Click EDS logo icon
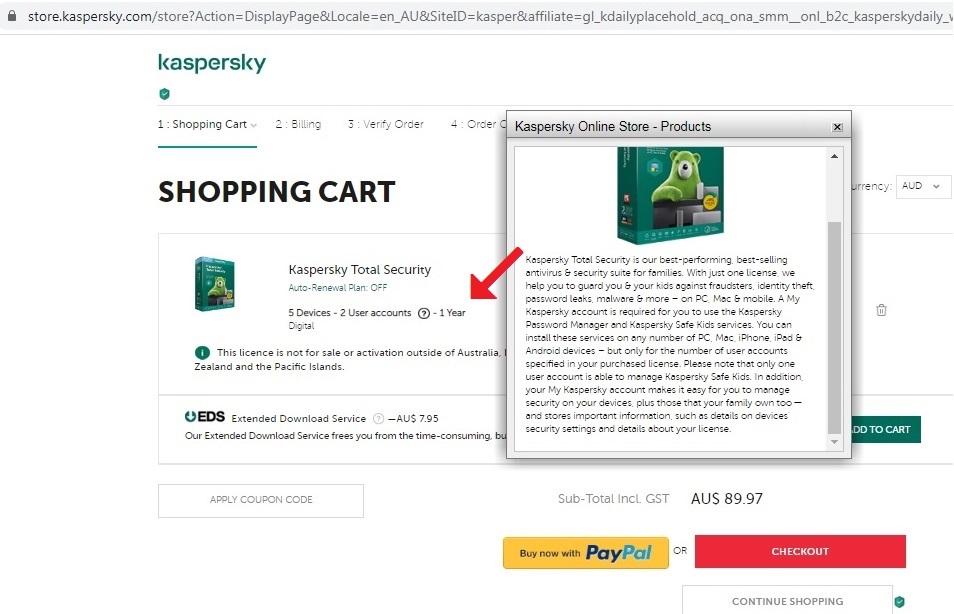954x614 pixels. (204, 417)
